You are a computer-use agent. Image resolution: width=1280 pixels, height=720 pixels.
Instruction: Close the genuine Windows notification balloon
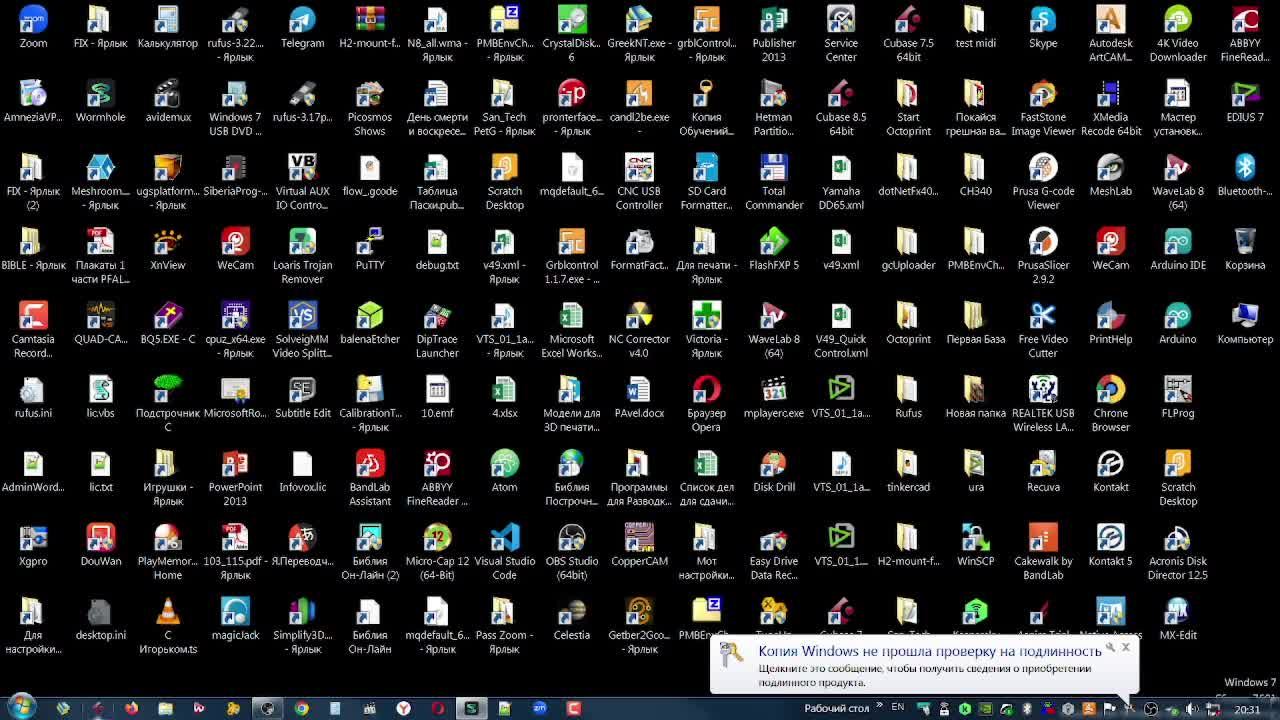pos(1125,647)
